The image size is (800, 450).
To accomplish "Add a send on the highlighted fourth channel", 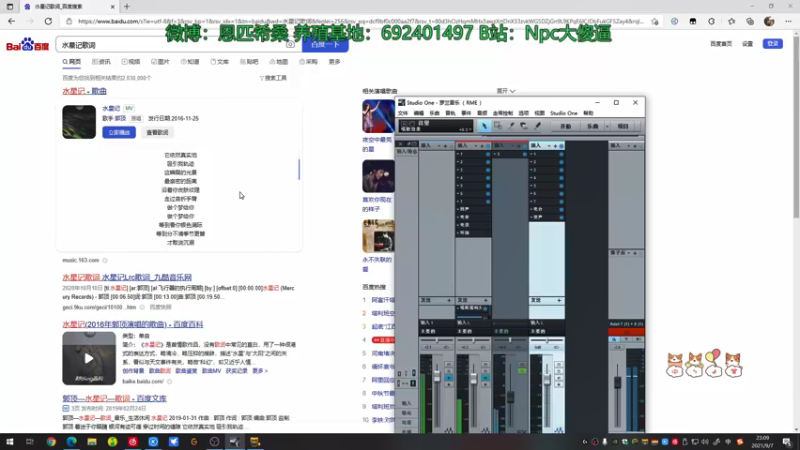I will coord(559,301).
